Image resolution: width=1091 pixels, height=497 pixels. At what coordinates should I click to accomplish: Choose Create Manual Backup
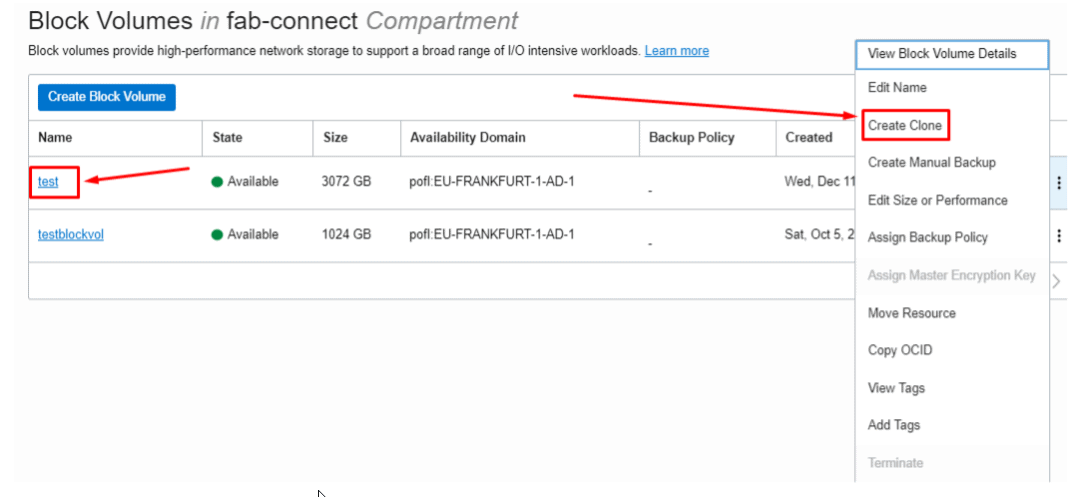[931, 162]
